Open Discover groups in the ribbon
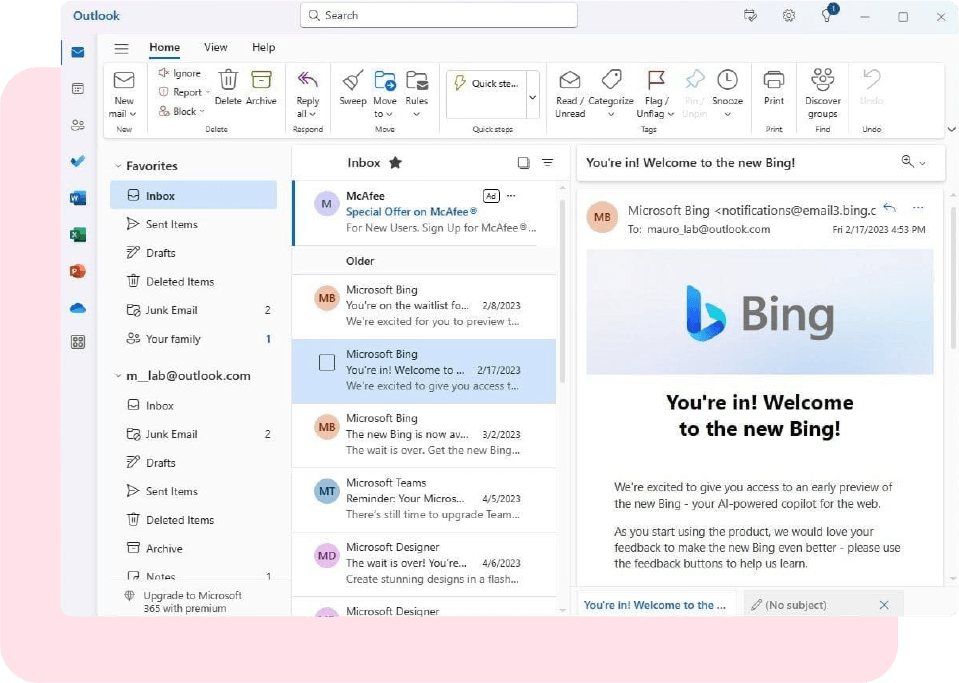The height and width of the screenshot is (683, 959). [x=822, y=82]
